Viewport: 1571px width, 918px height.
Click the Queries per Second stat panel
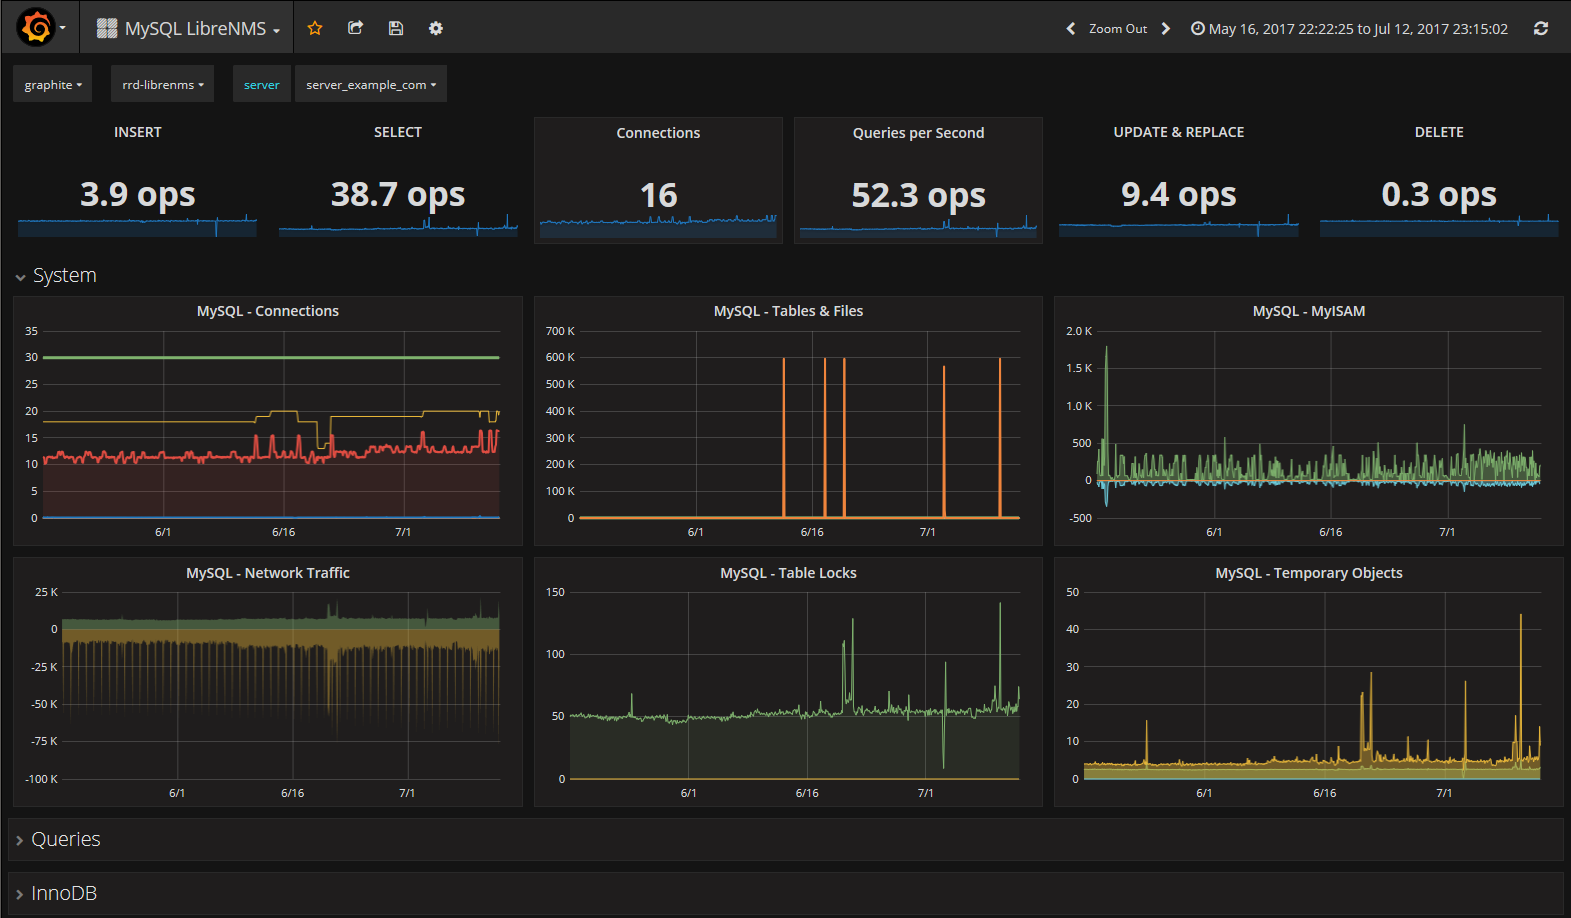coord(918,180)
